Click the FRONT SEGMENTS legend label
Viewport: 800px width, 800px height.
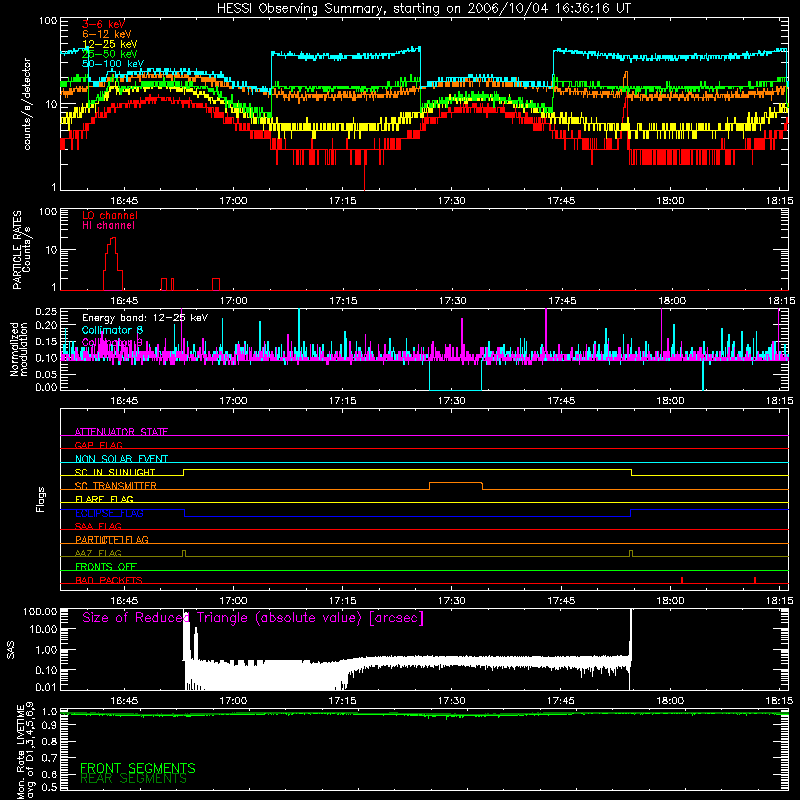coord(138,768)
